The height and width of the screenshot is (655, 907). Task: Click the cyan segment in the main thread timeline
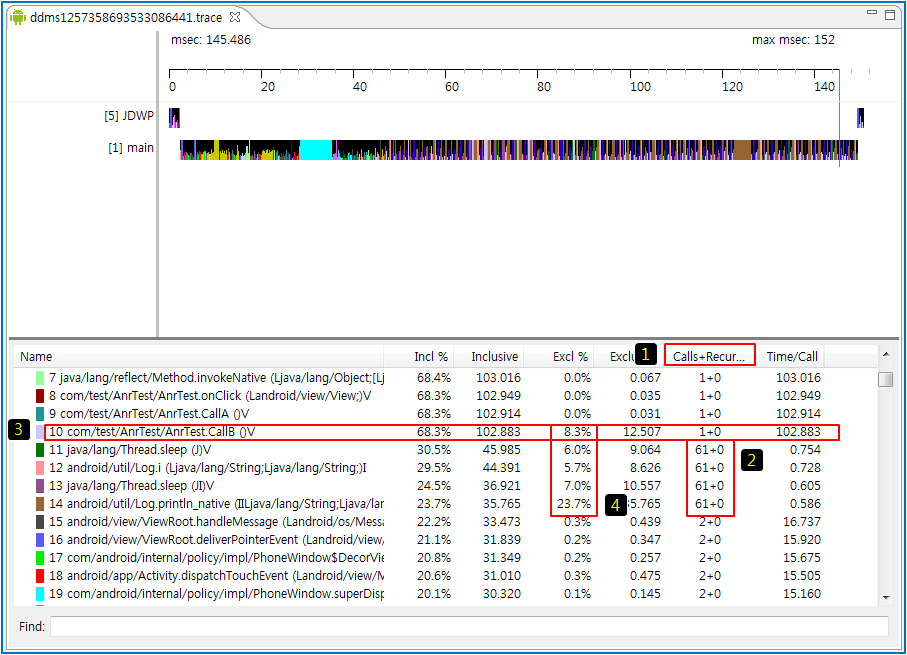pos(316,150)
